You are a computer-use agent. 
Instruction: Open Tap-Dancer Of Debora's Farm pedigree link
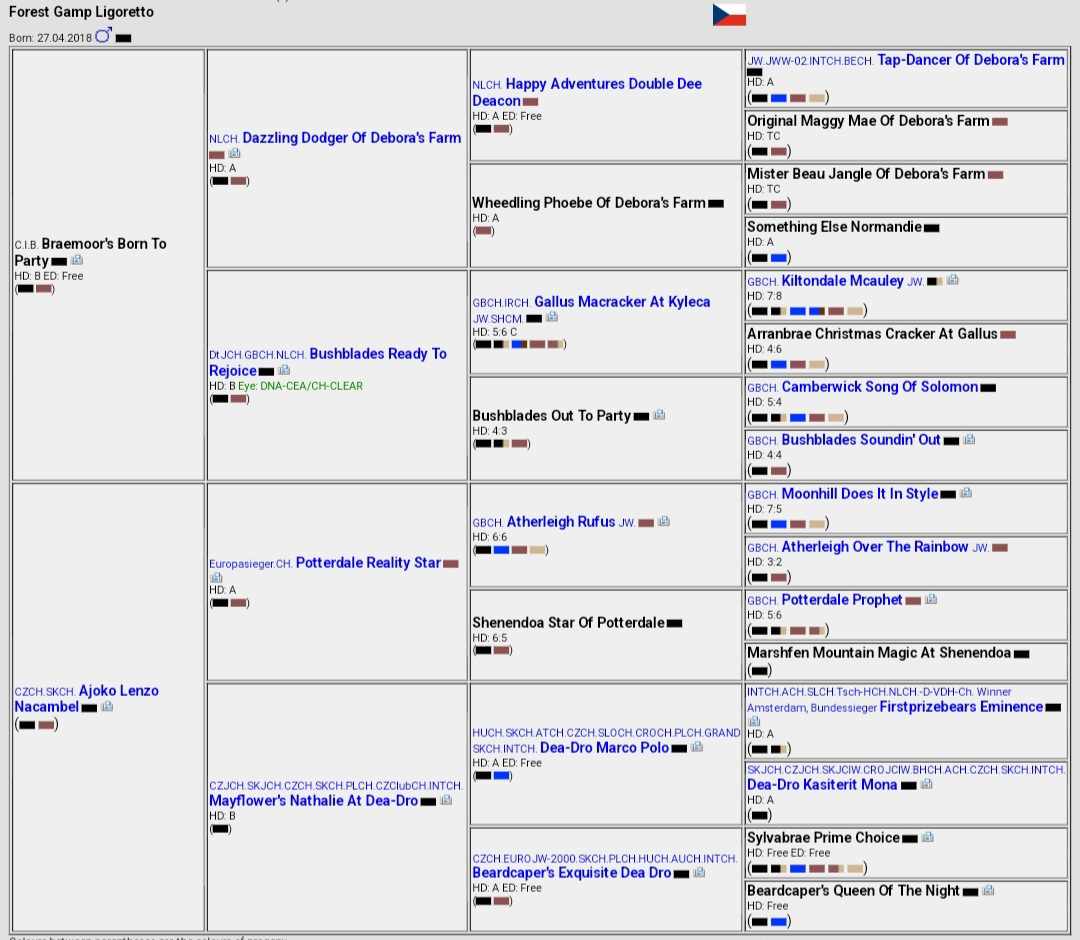coord(970,60)
